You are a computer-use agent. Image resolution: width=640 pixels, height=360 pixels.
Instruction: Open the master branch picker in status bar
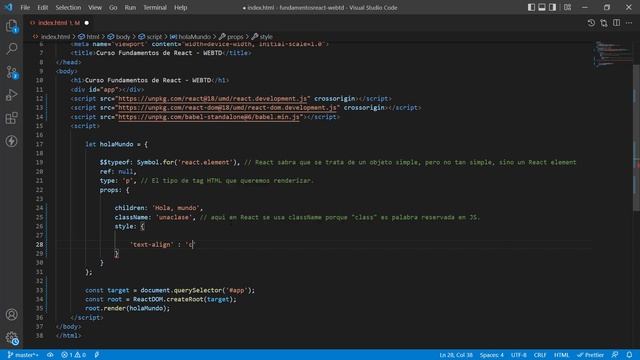[x=23, y=355]
